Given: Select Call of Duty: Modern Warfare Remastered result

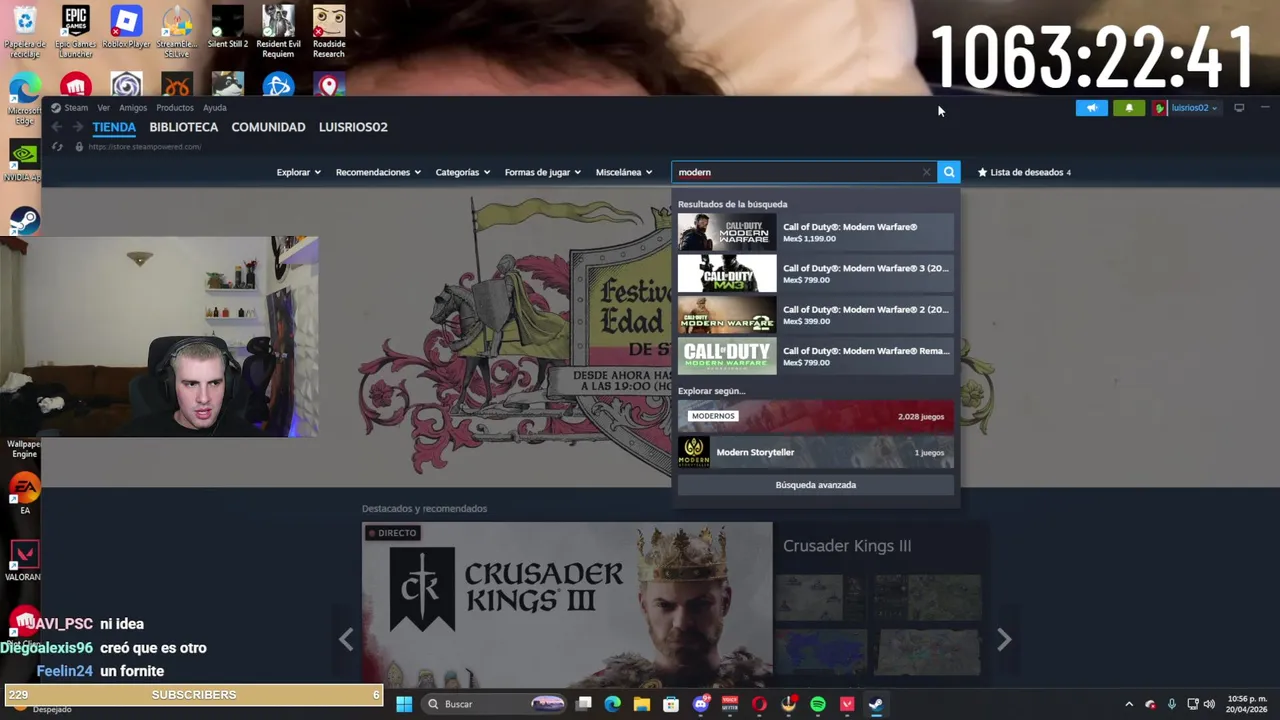Looking at the screenshot, I should tap(815, 356).
